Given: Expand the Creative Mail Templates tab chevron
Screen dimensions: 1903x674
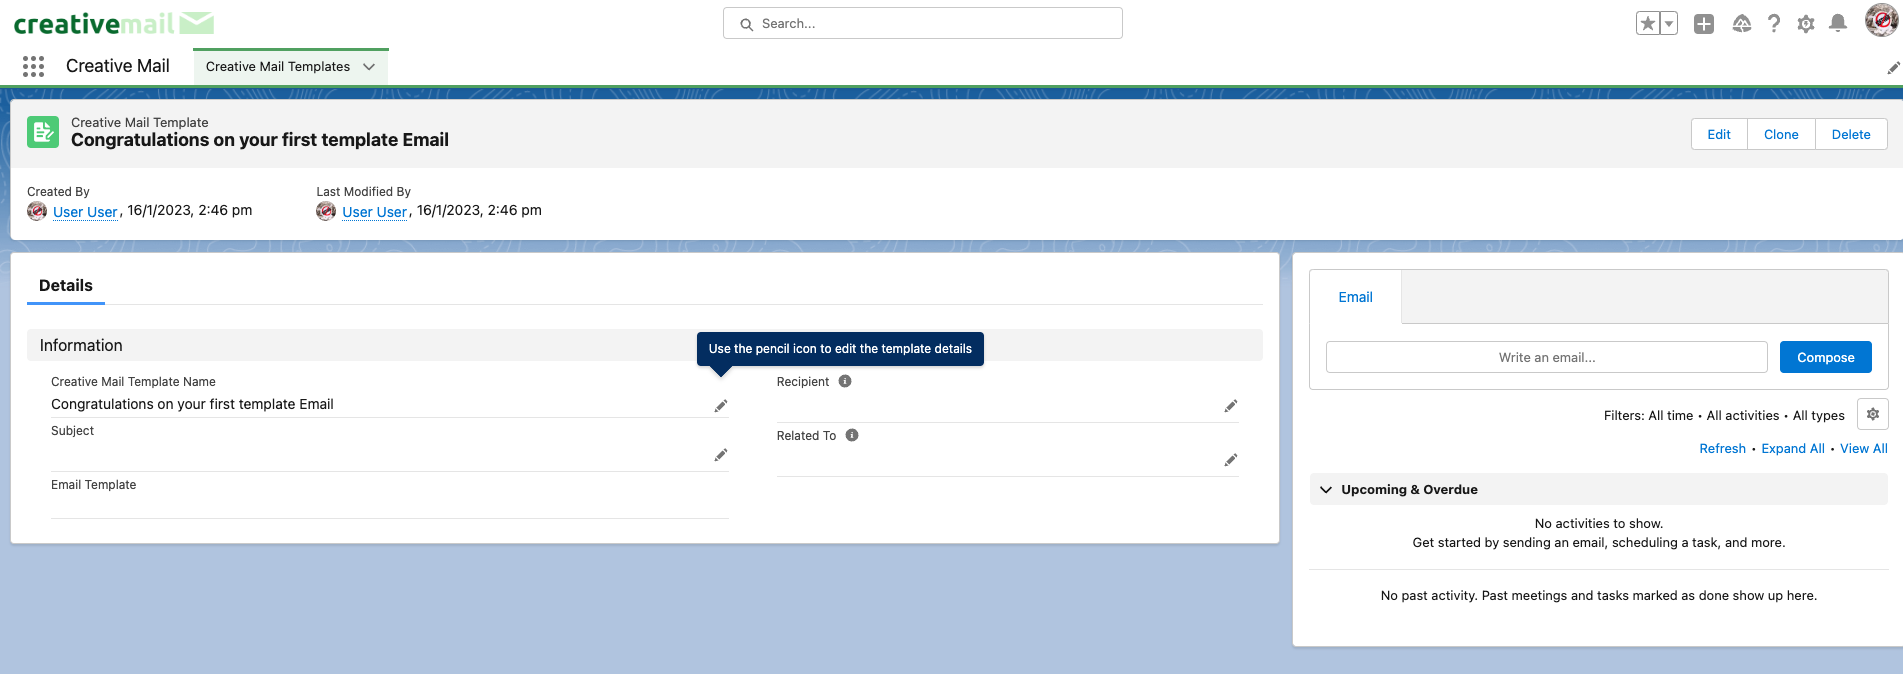Looking at the screenshot, I should tap(369, 67).
